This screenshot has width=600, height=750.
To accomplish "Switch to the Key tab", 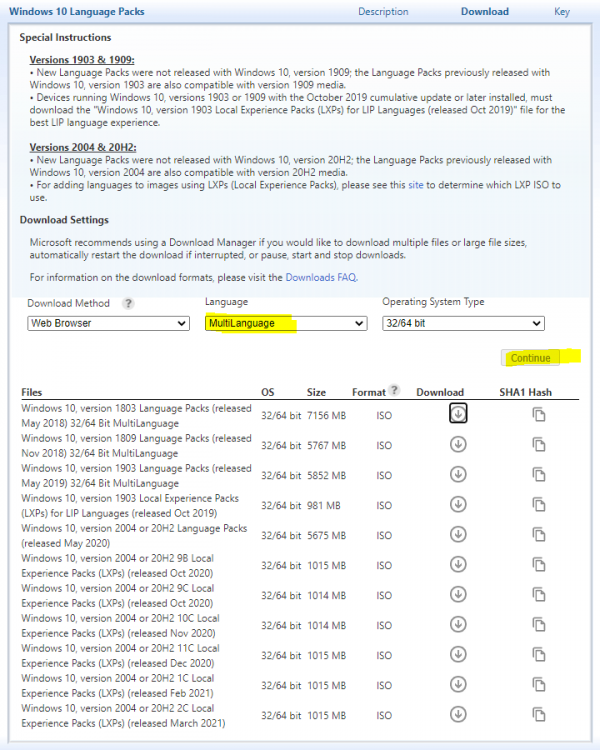I will [562, 11].
